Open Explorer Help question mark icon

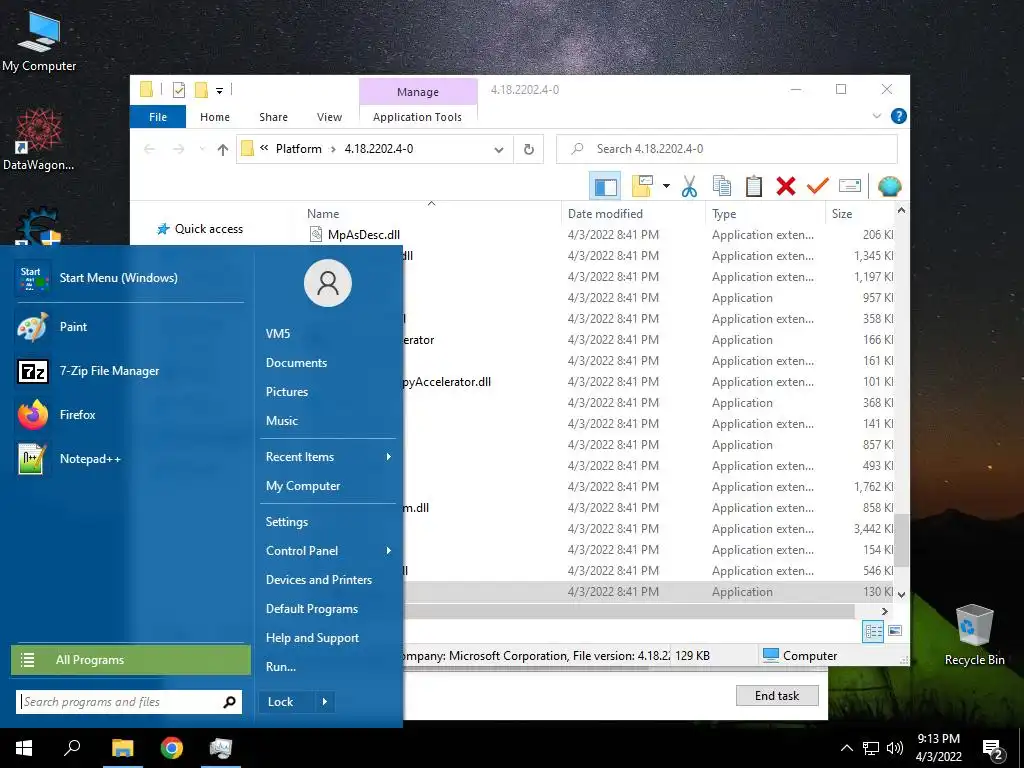pos(899,116)
